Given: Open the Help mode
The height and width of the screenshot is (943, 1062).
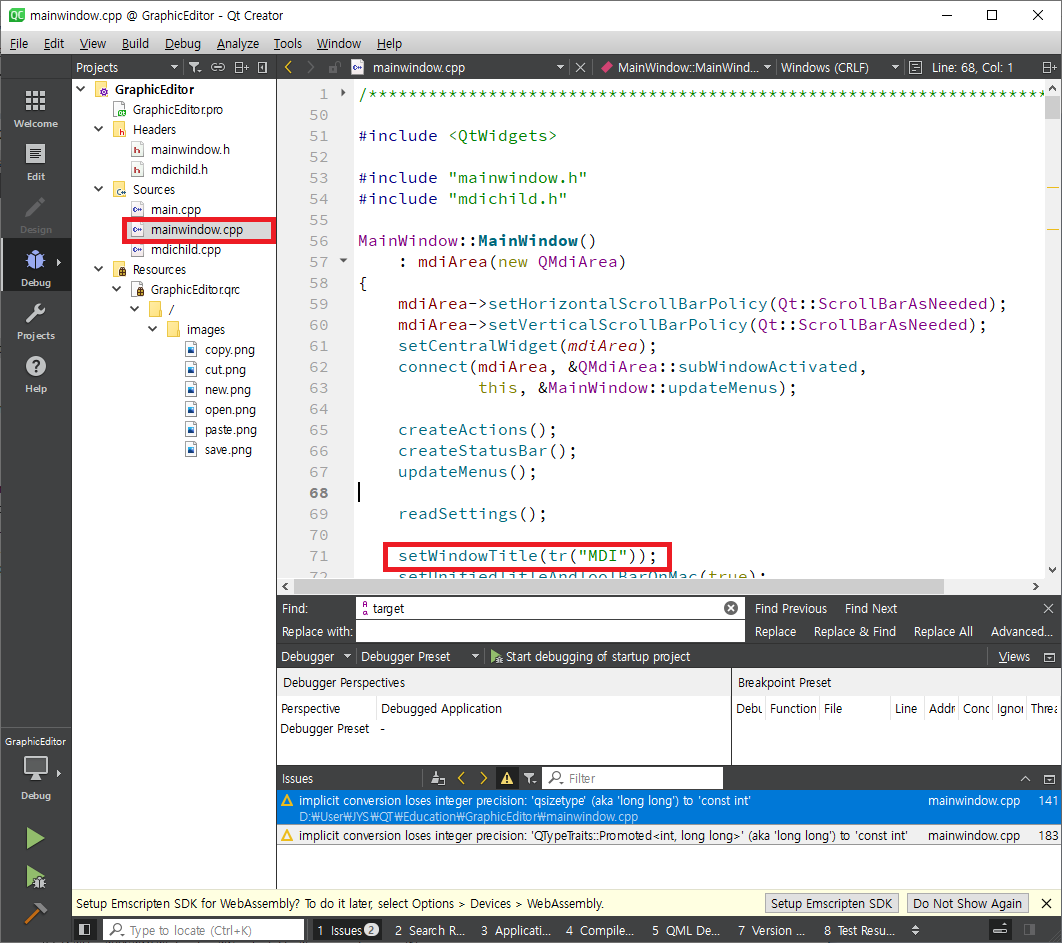Looking at the screenshot, I should 35,374.
